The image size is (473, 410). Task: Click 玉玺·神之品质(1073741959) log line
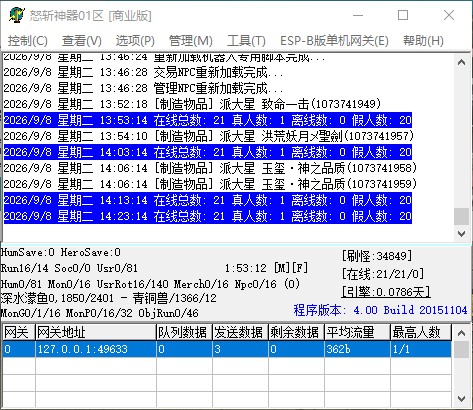click(x=210, y=184)
